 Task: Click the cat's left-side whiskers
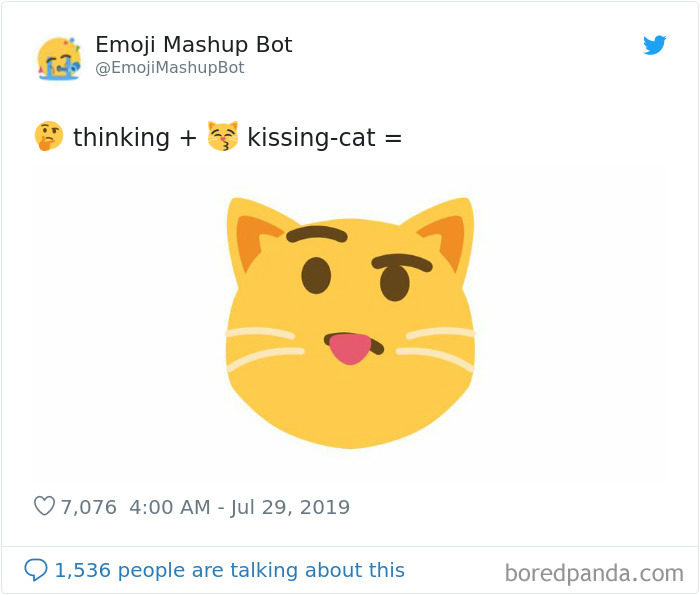coord(265,343)
